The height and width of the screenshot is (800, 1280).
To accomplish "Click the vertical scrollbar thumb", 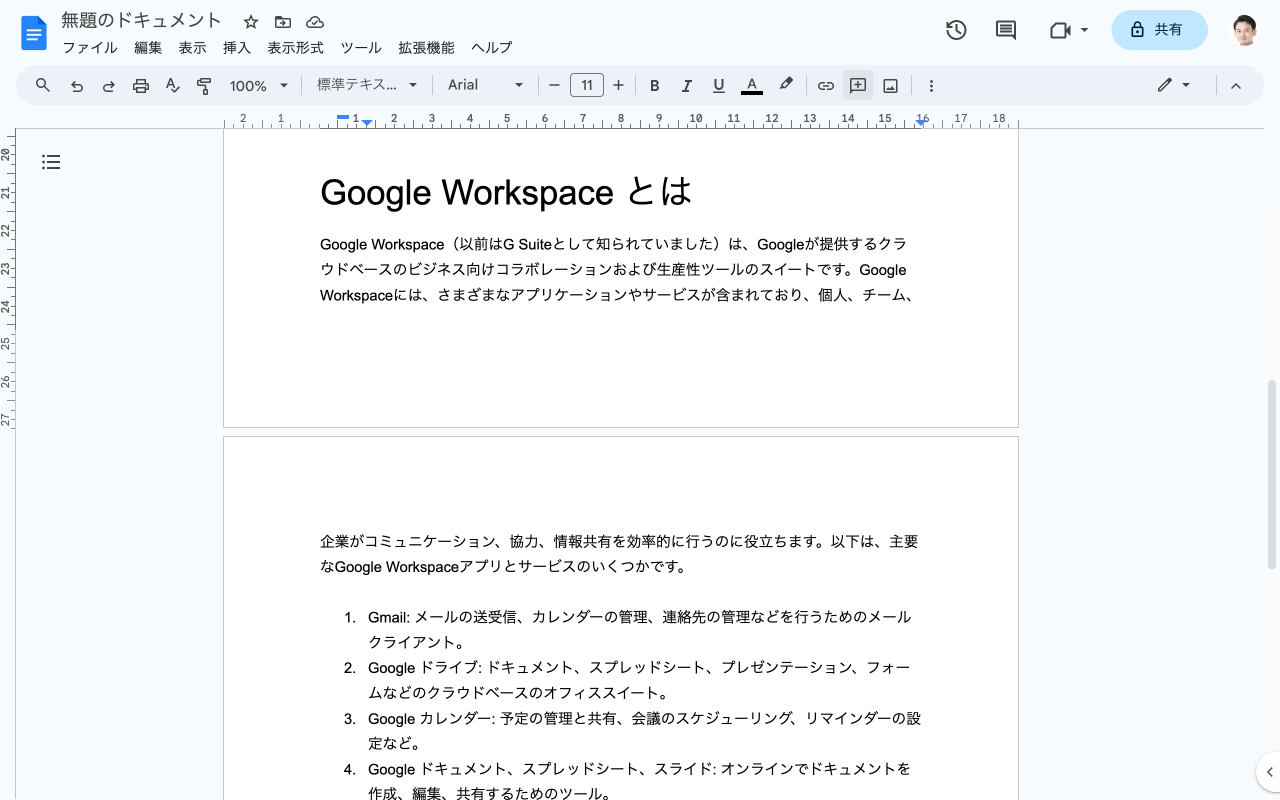I will point(1272,474).
